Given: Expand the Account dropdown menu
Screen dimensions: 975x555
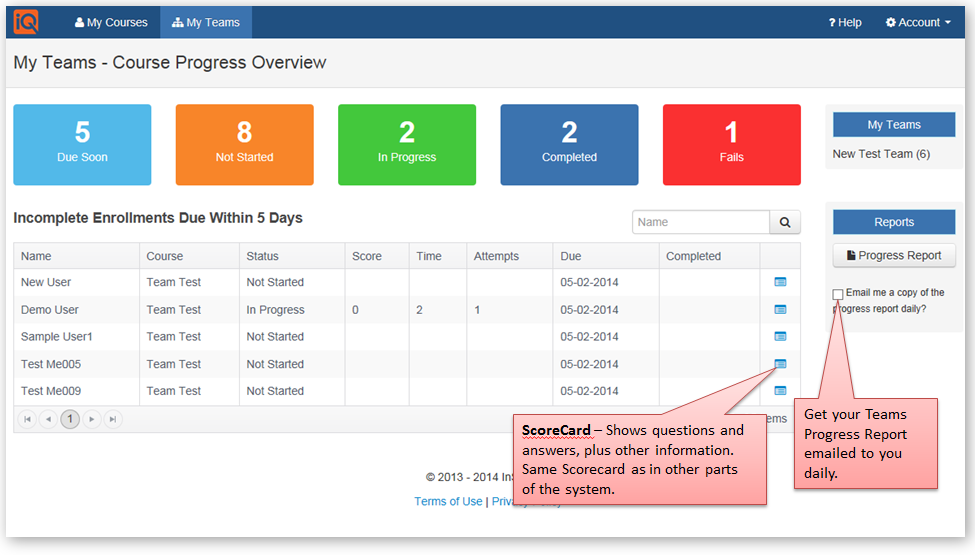Looking at the screenshot, I should point(918,22).
